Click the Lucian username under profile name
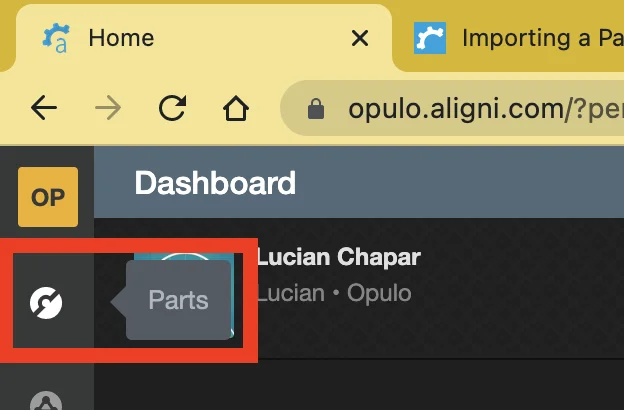Screen dimensions: 624x410 [x=290, y=294]
